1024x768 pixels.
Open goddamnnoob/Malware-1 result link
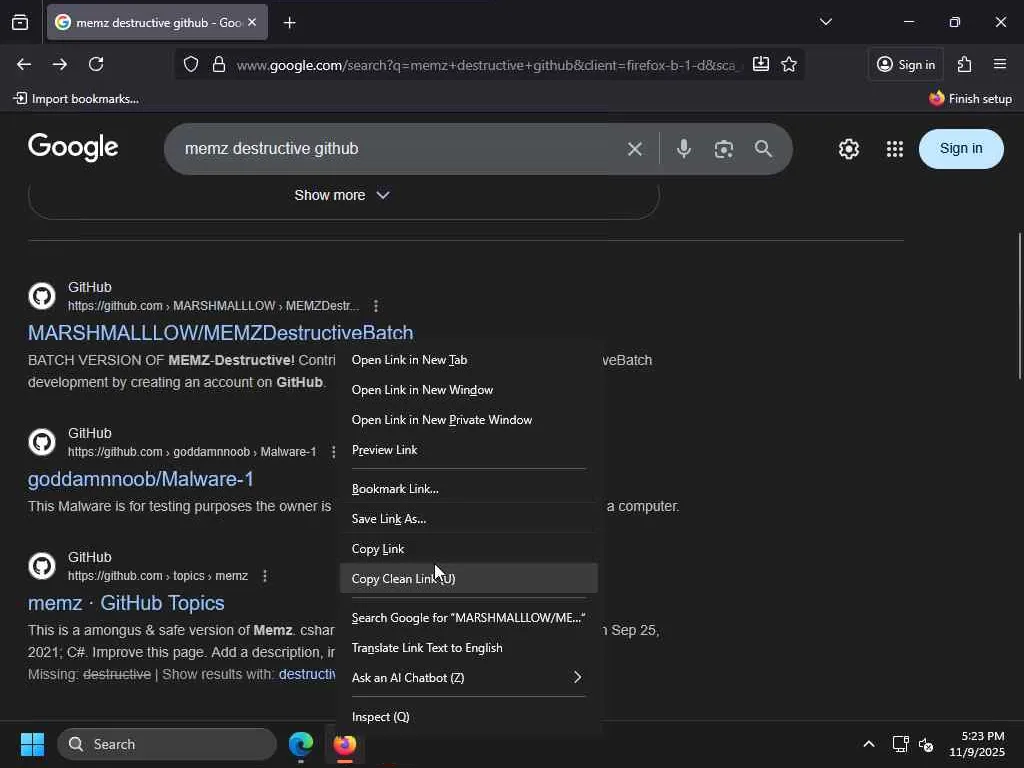click(140, 479)
